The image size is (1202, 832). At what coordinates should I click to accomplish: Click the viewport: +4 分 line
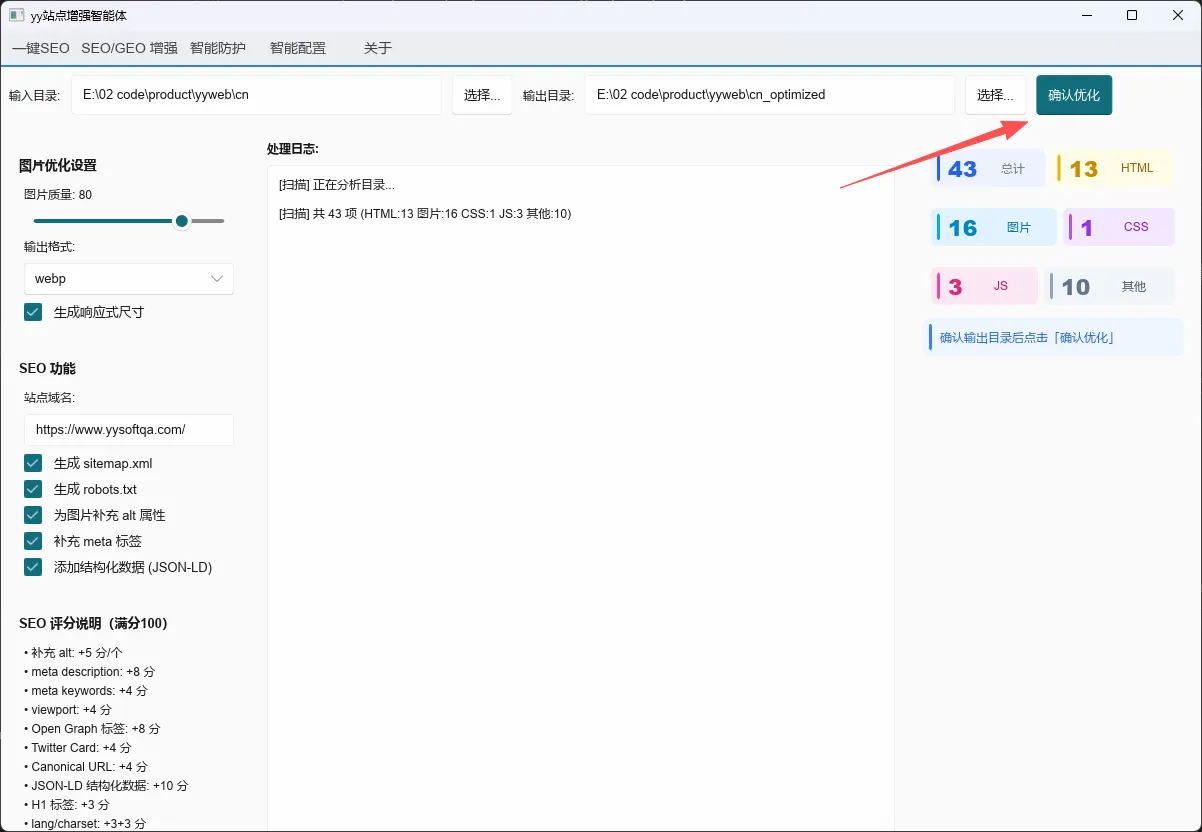[x=68, y=710]
